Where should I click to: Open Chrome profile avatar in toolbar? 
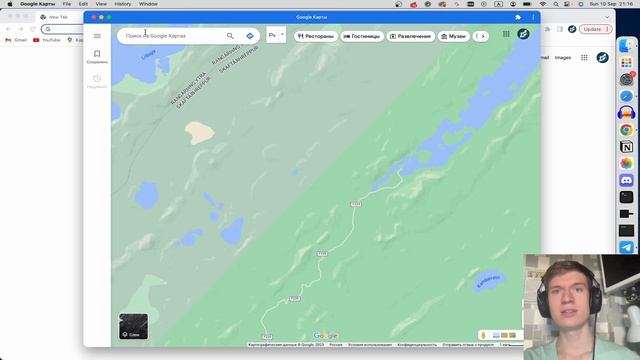tap(572, 29)
